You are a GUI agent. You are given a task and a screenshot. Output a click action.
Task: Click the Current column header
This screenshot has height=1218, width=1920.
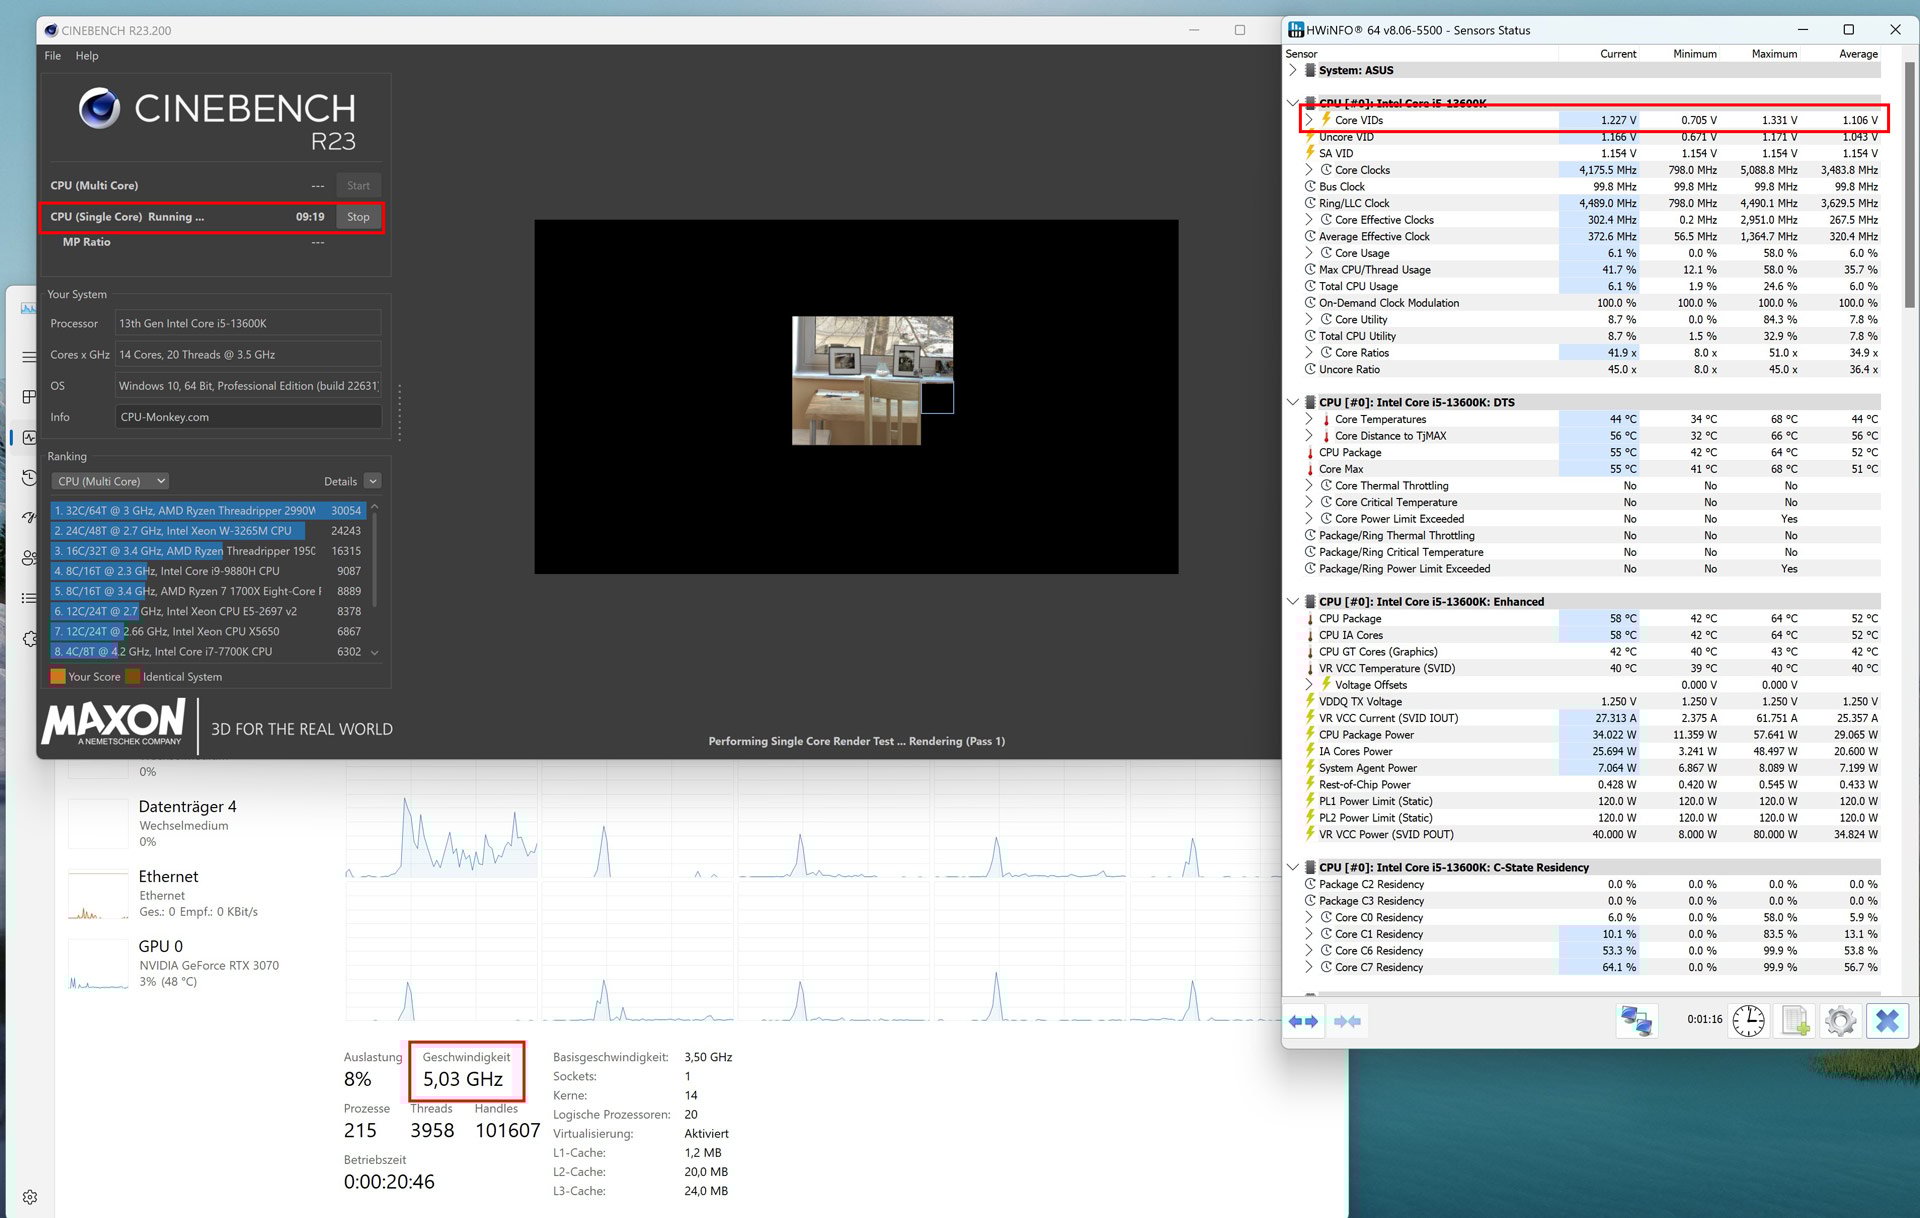[x=1617, y=54]
